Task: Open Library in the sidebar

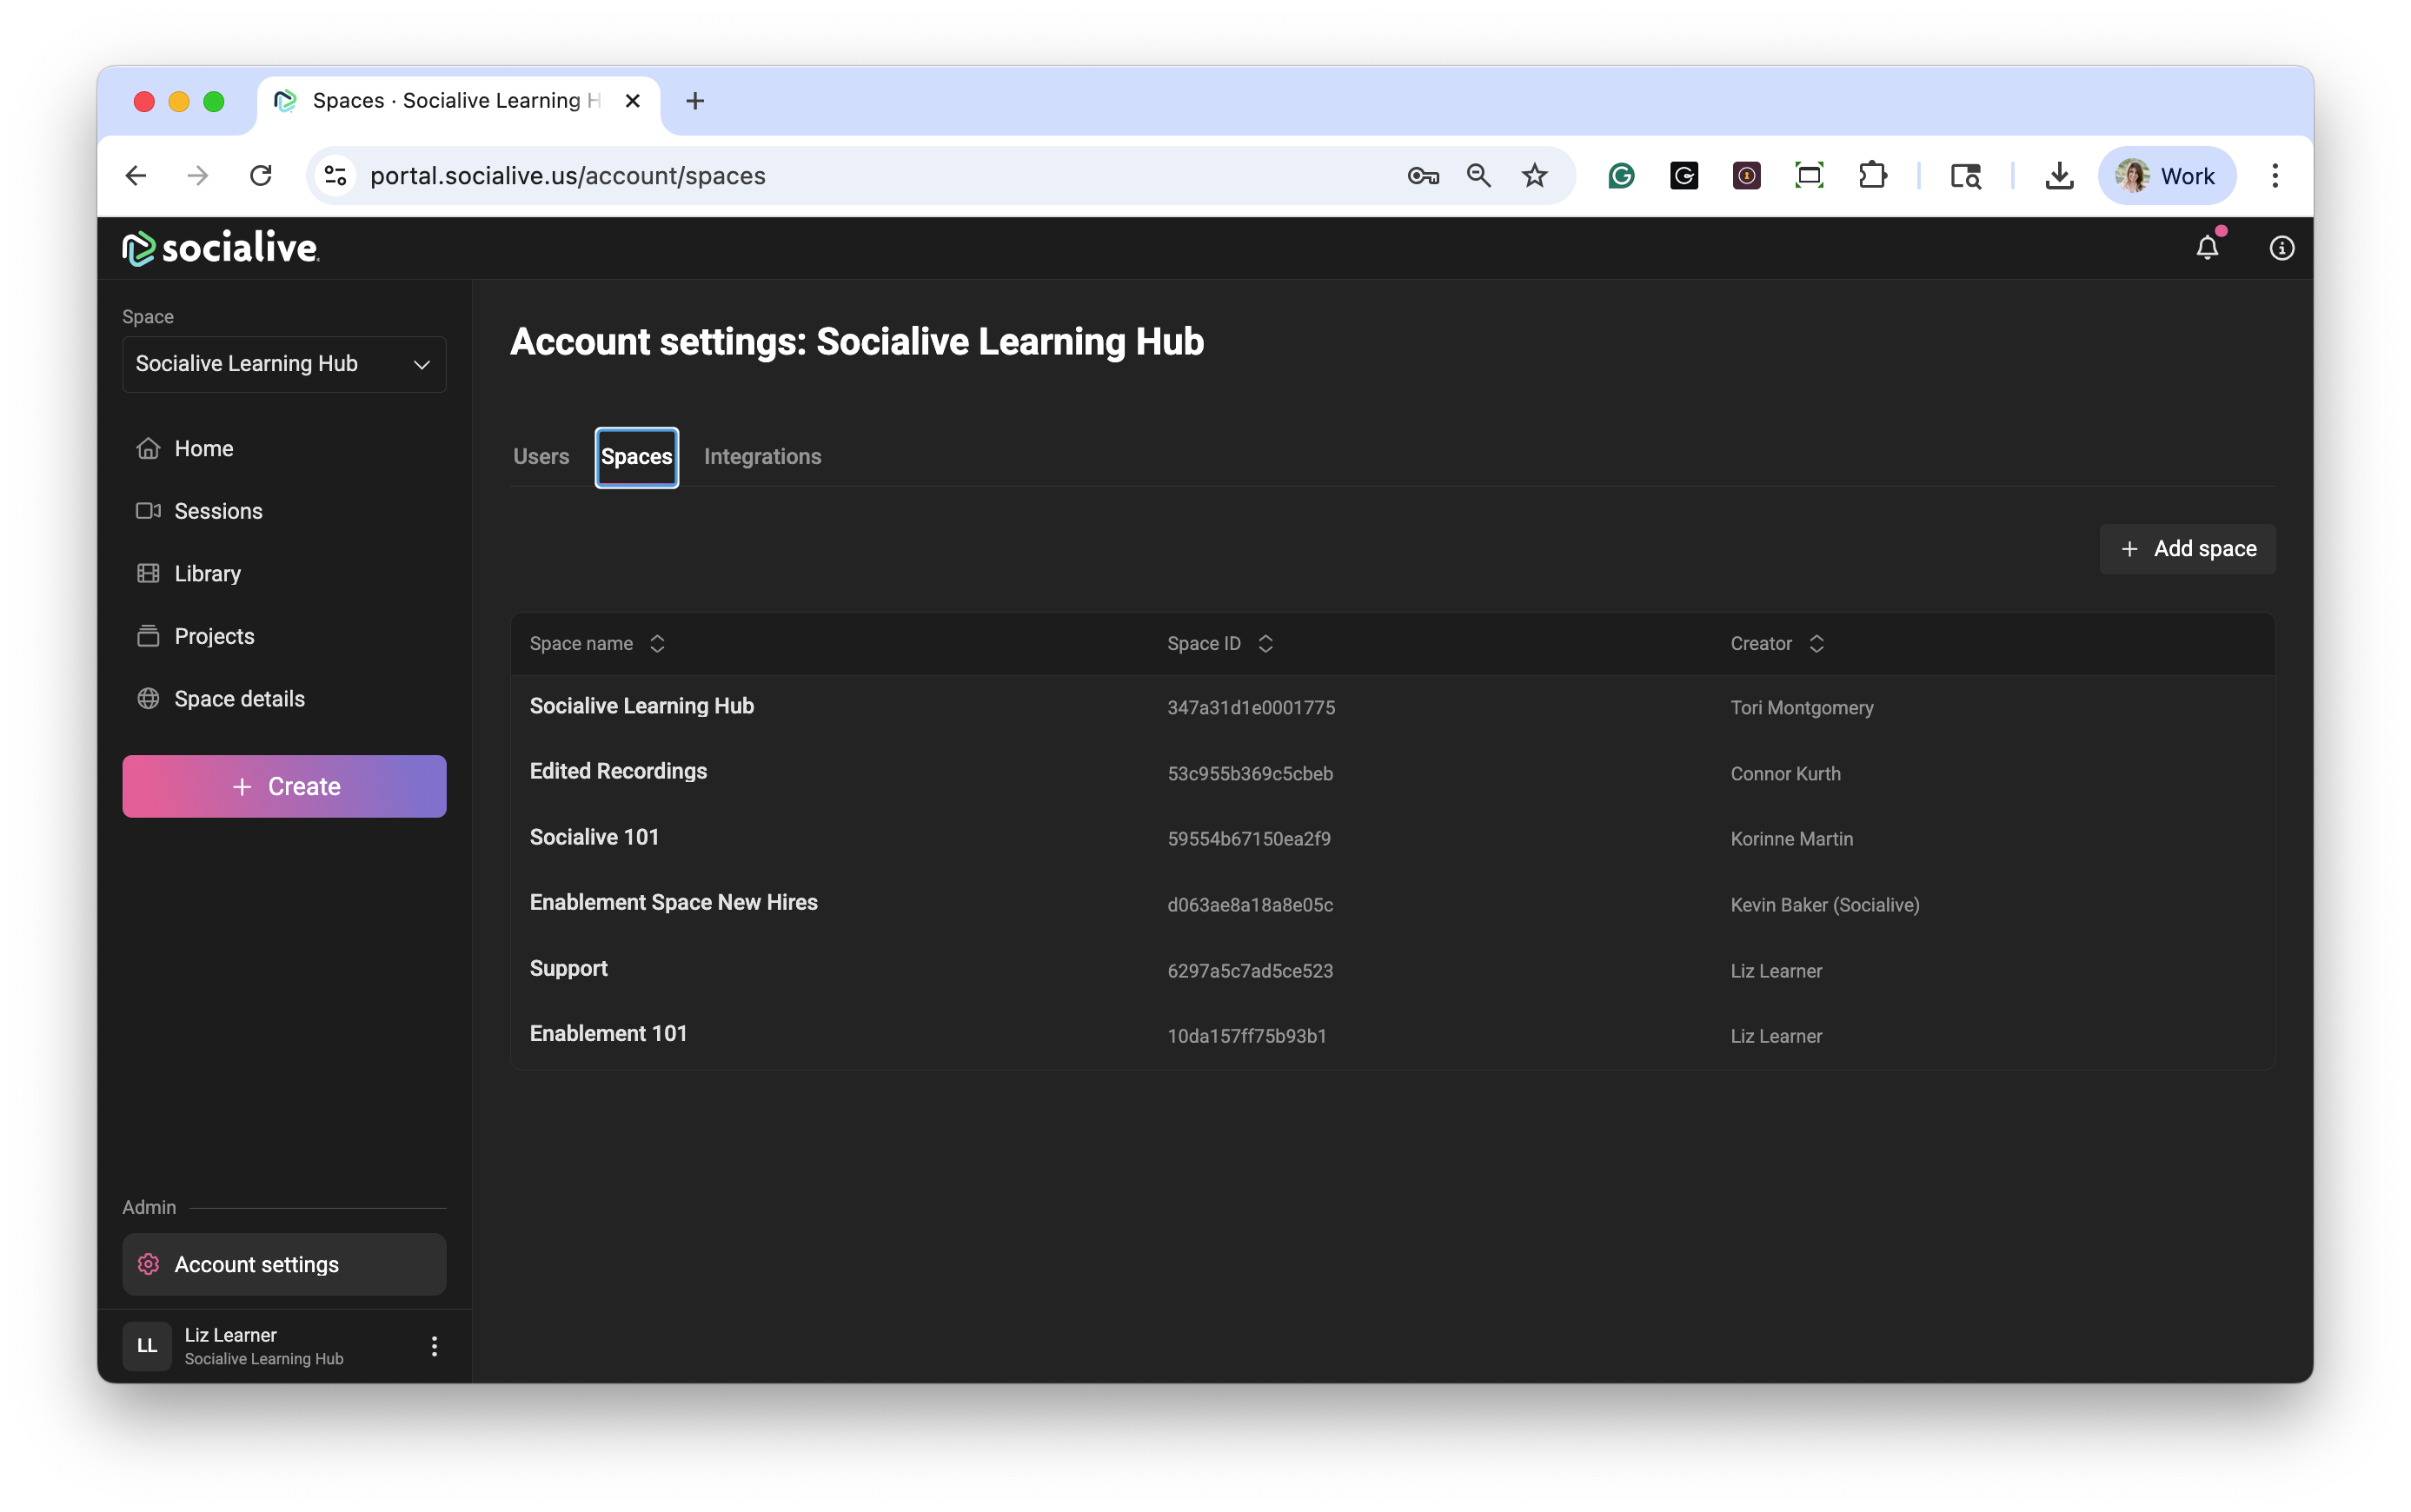Action: (x=207, y=574)
